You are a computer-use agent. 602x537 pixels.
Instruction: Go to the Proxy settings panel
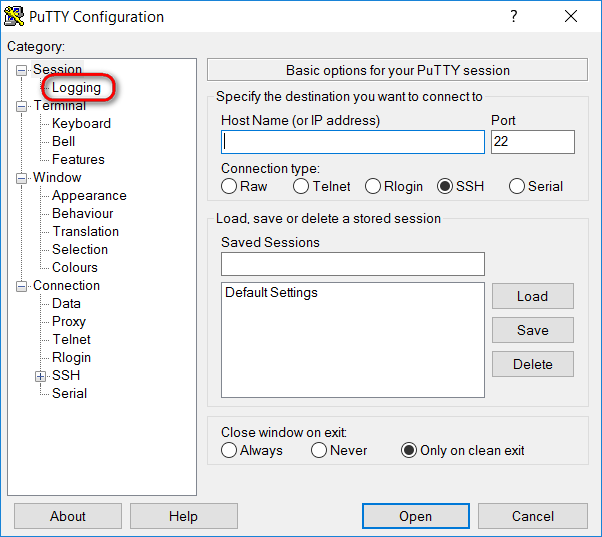pos(69,322)
